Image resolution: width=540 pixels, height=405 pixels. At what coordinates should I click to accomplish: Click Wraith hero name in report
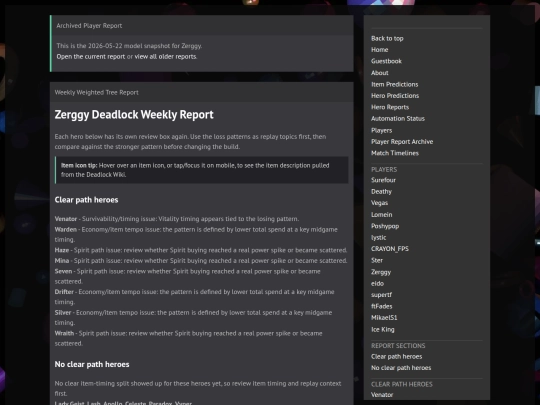(64, 333)
